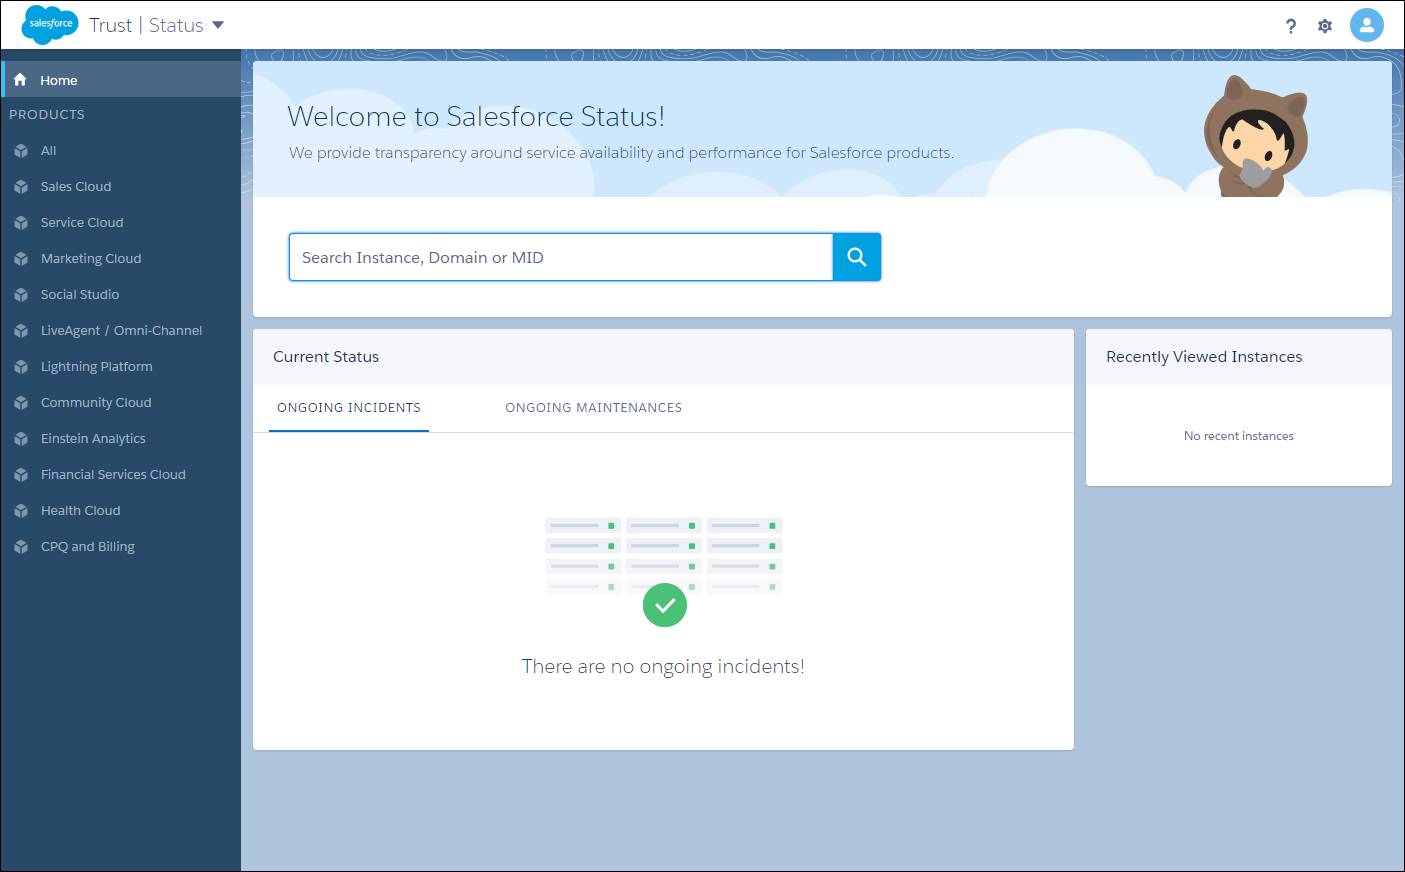Screen dimensions: 1405x872
Task: Click the cube icon next to CPQ and Billing
Action: [21, 547]
